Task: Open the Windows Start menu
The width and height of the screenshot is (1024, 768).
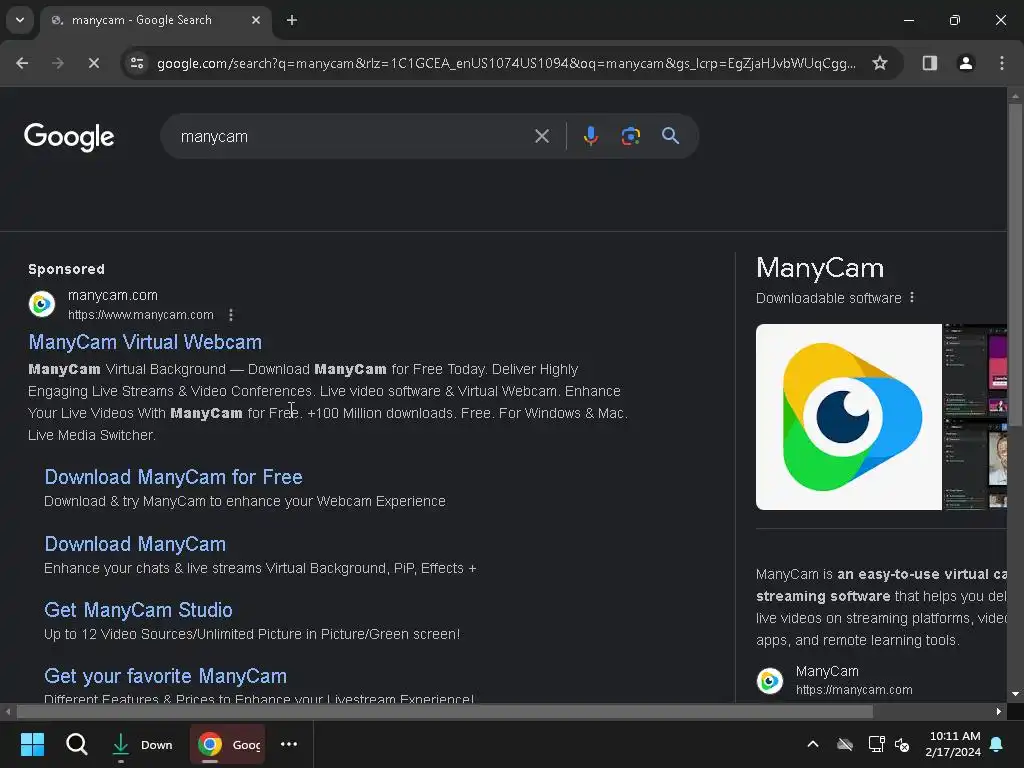Action: click(x=32, y=744)
